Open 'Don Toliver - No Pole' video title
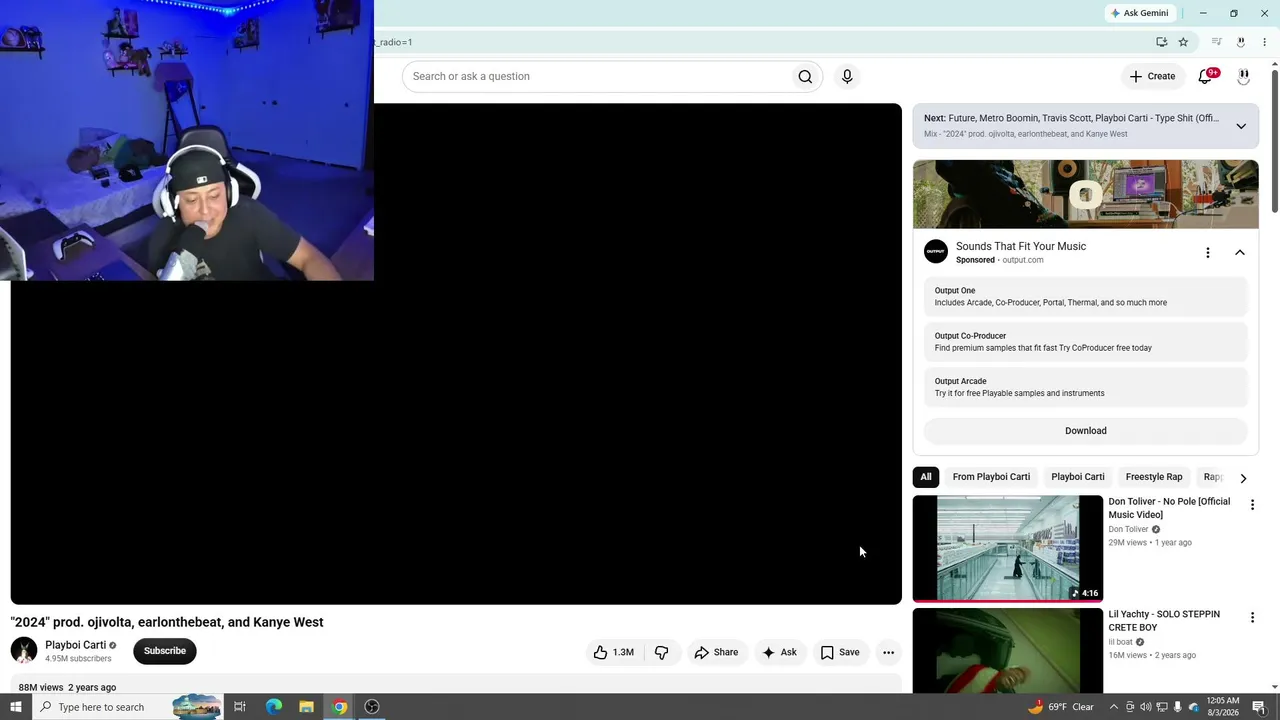This screenshot has height=720, width=1280. coord(1169,508)
